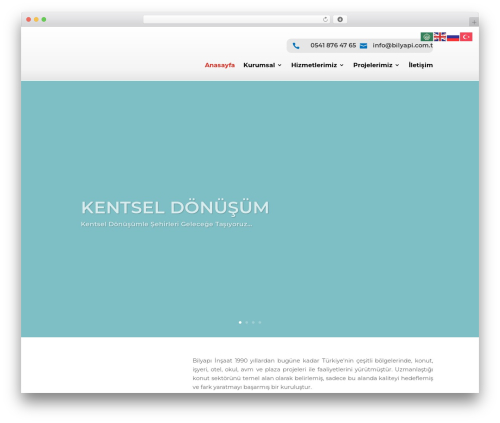The height and width of the screenshot is (423, 500).
Task: Maximize window with the green button
Action: pyautogui.click(x=44, y=19)
